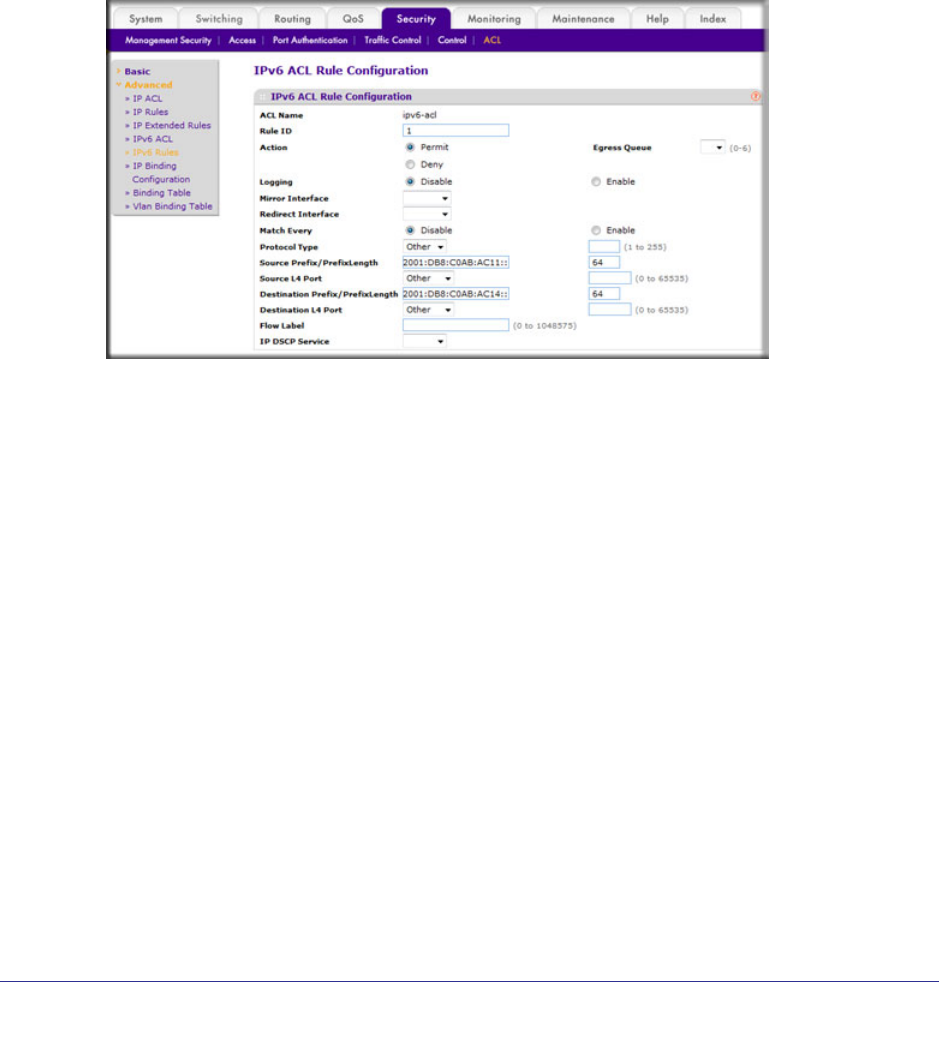Open the IP DSCP Service dropdown

pyautogui.click(x=424, y=342)
